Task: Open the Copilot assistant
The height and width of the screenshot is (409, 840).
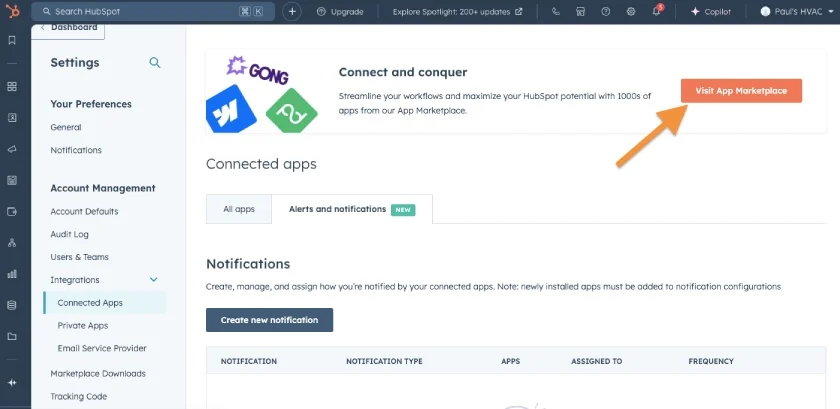Action: point(710,11)
